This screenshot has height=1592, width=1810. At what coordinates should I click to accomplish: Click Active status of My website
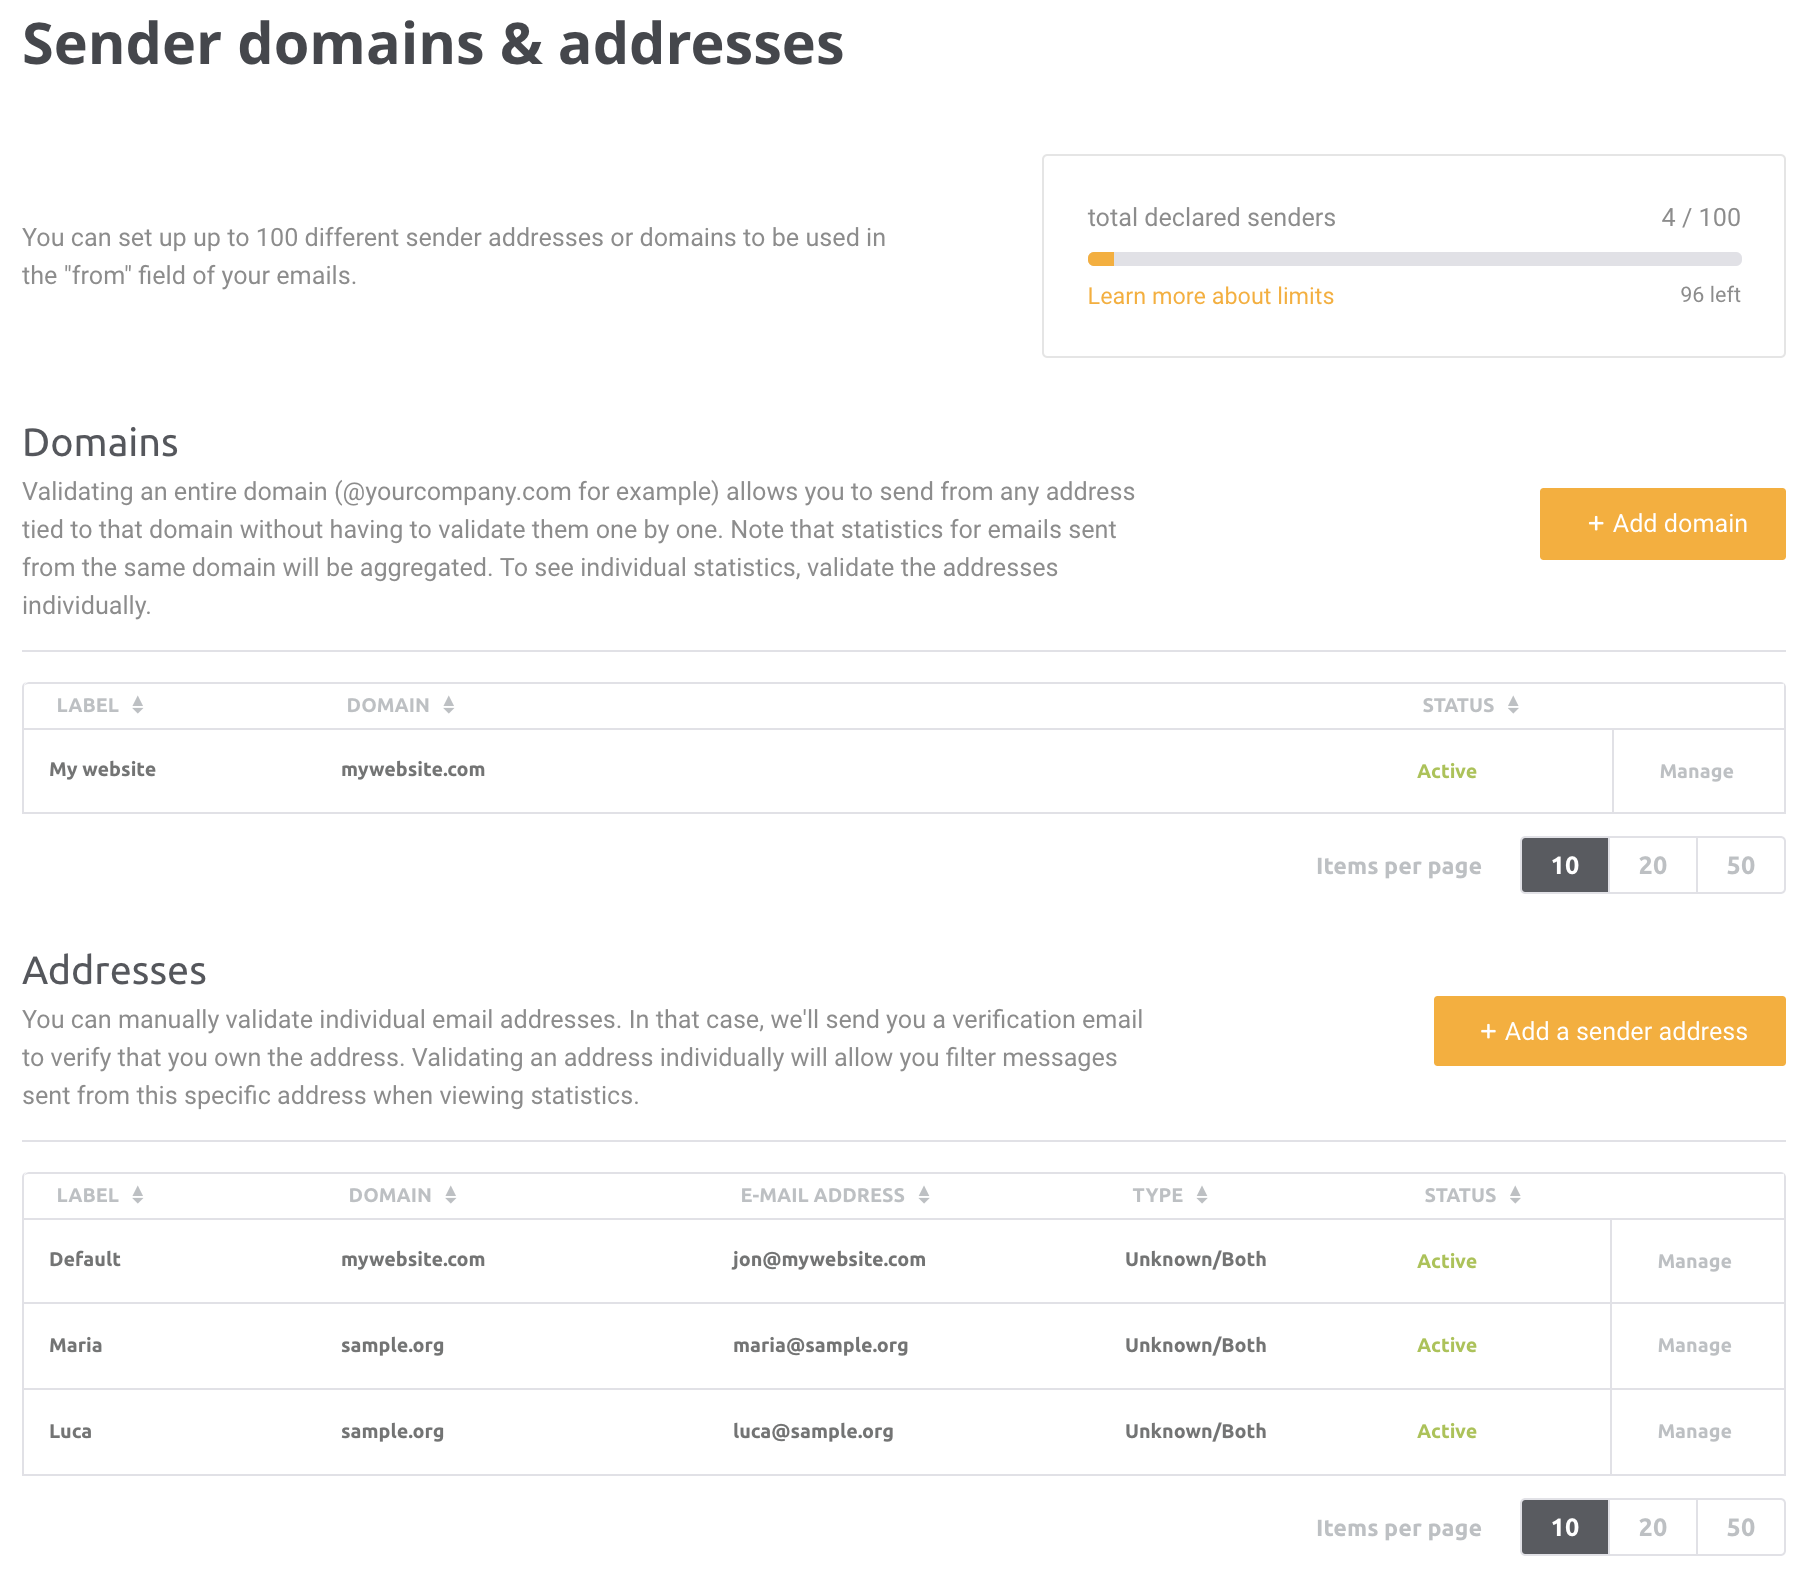pos(1446,771)
